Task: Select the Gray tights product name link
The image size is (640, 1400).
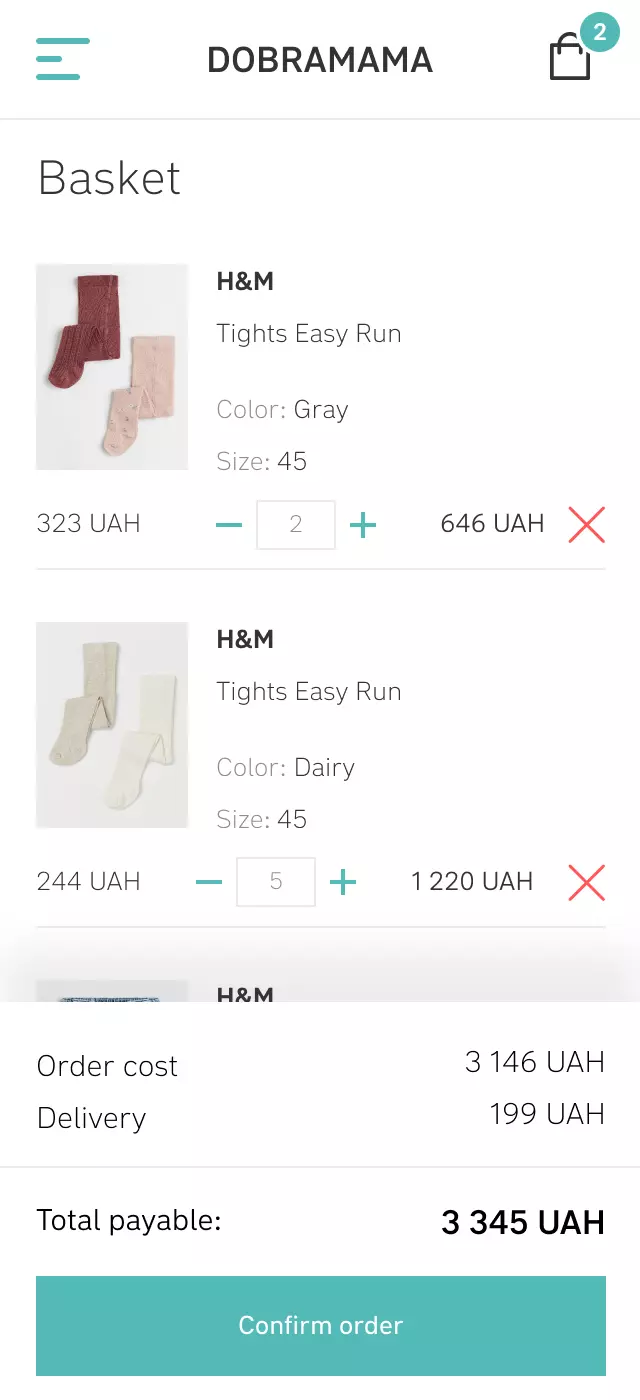Action: (x=308, y=333)
